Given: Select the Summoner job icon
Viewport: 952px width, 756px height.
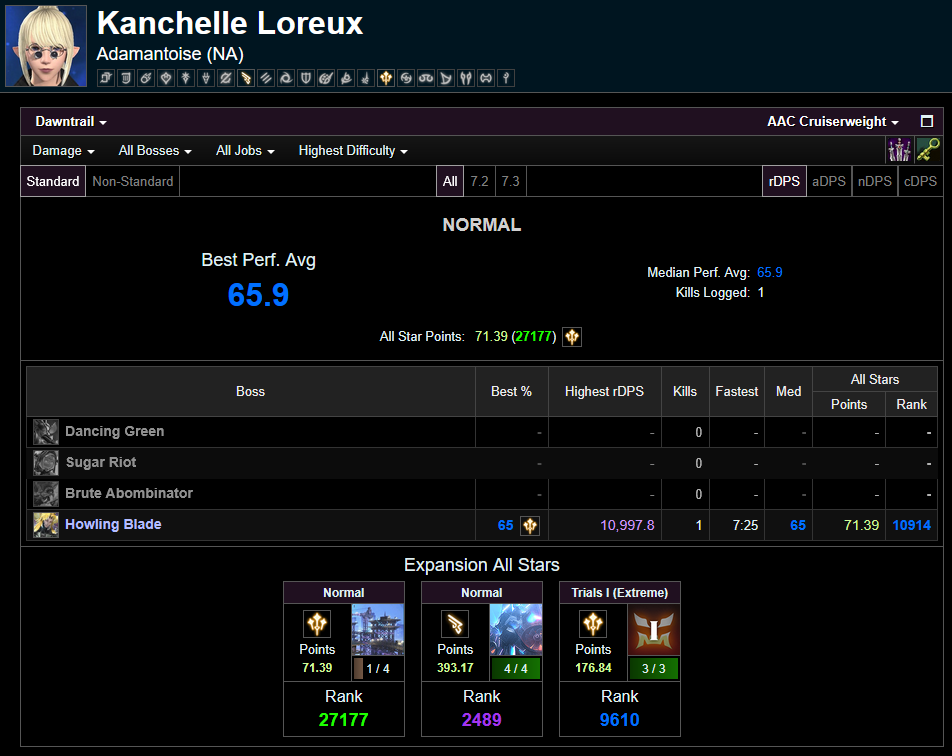Looking at the screenshot, I should pos(447,78).
